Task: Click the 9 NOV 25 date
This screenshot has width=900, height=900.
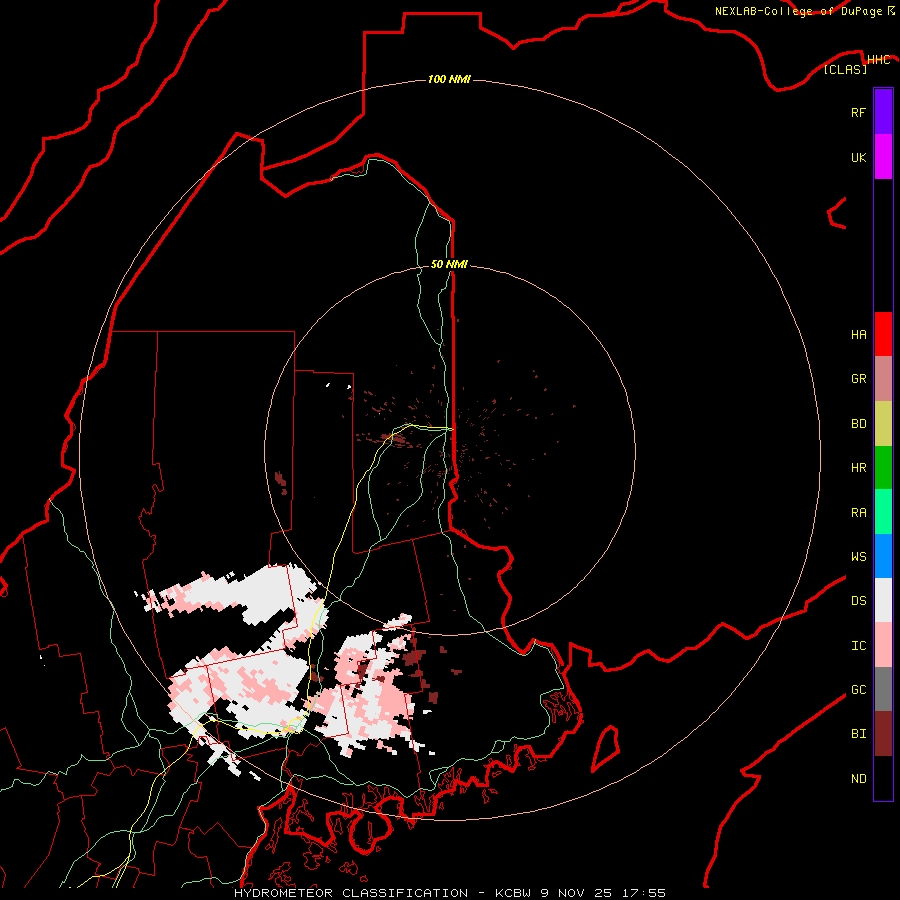Action: tap(576, 893)
